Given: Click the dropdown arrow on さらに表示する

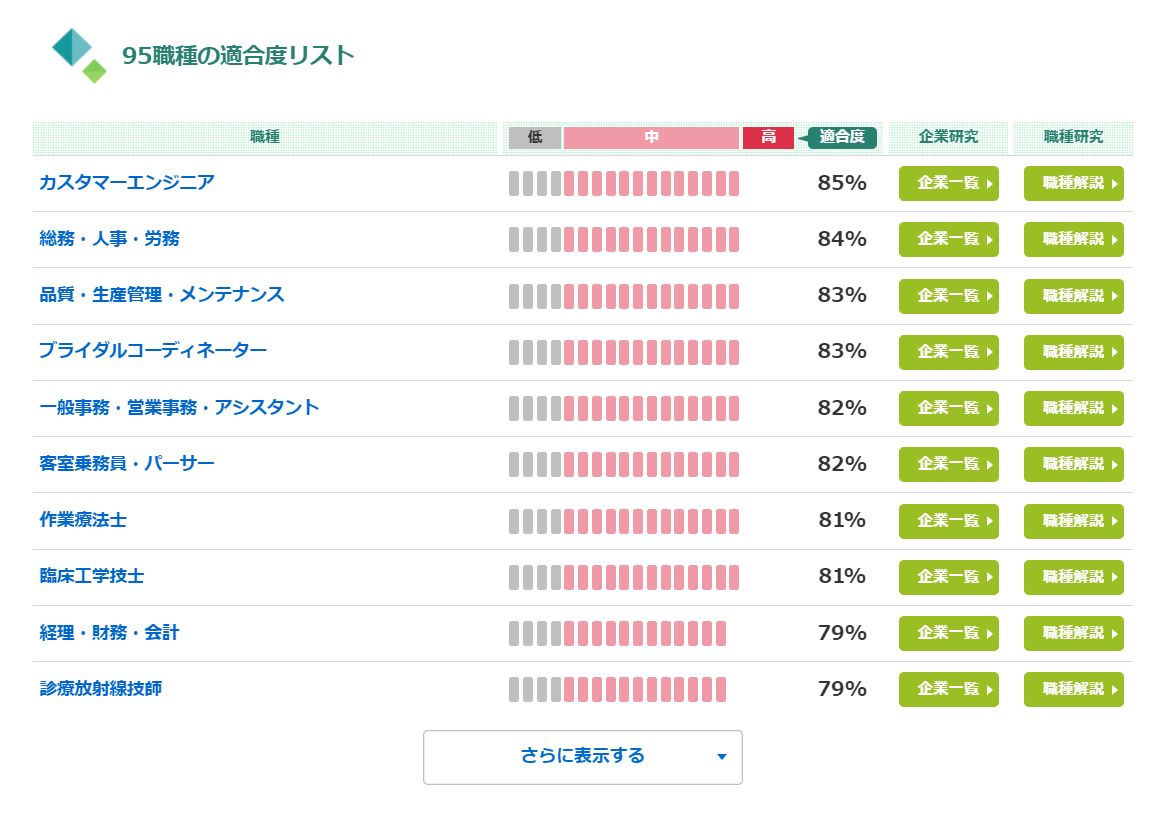Looking at the screenshot, I should [x=720, y=757].
